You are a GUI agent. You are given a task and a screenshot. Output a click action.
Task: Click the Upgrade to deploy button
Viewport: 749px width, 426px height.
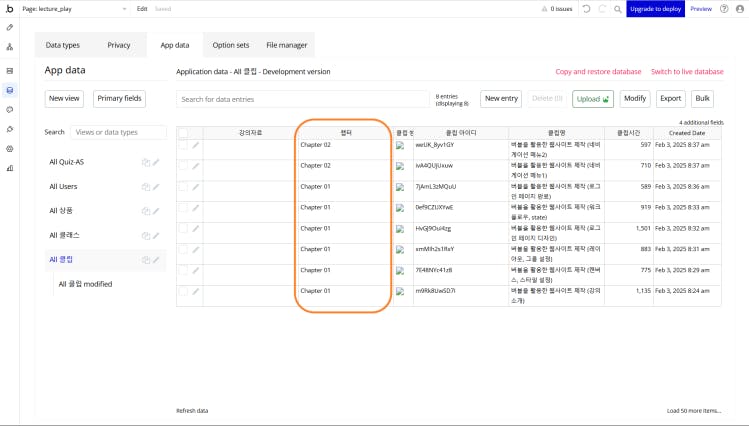(655, 9)
